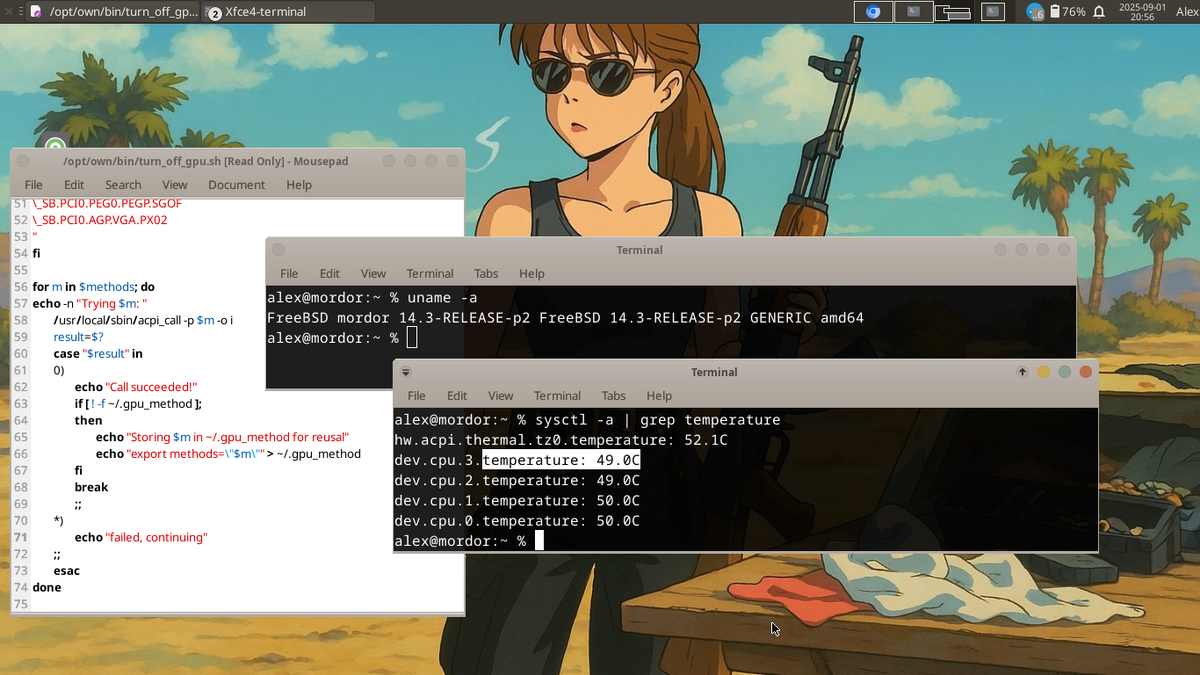This screenshot has width=1200, height=675.
Task: Open the View menu in Mousepad
Action: [175, 185]
